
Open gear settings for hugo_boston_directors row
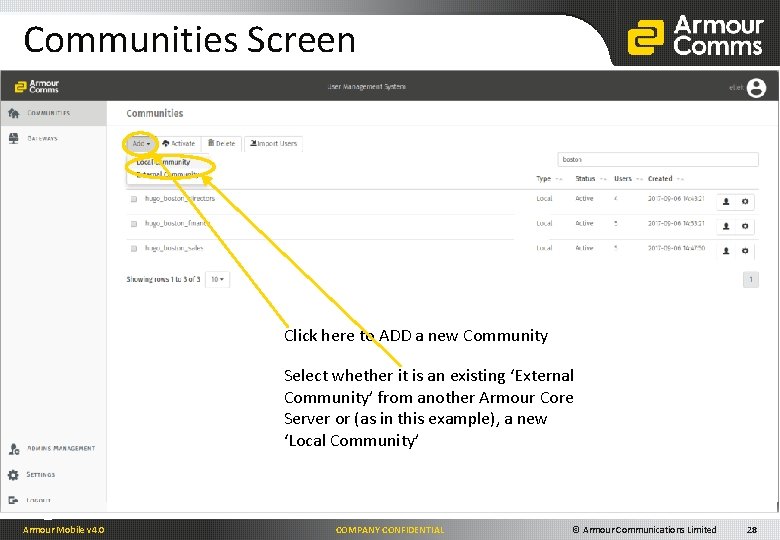[745, 201]
